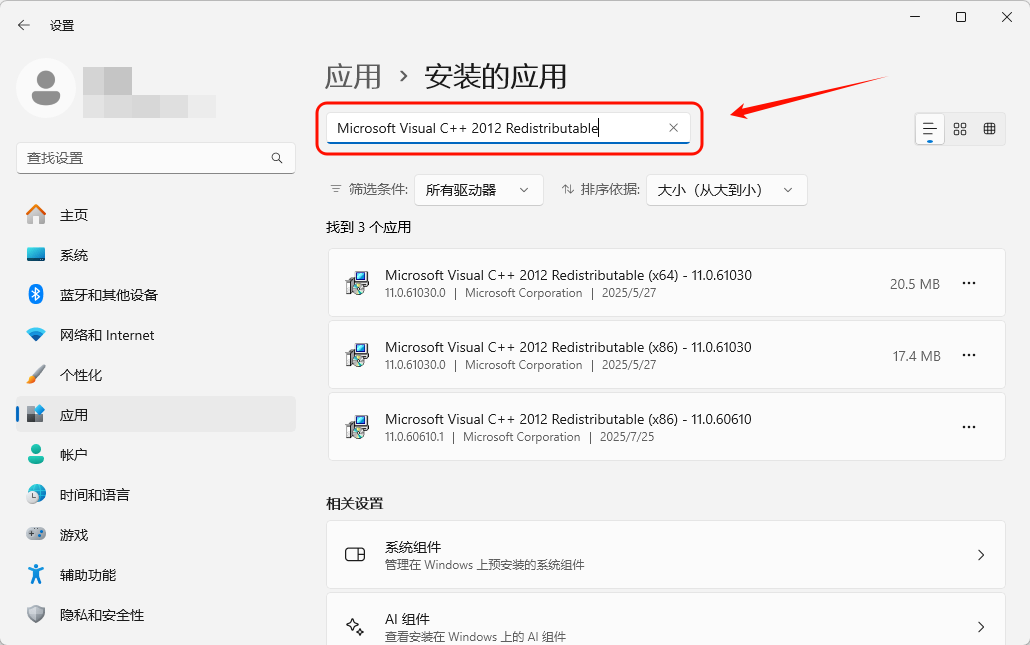The height and width of the screenshot is (645, 1030).
Task: Open the 大小（从大到小）sort dropdown
Action: coord(727,190)
